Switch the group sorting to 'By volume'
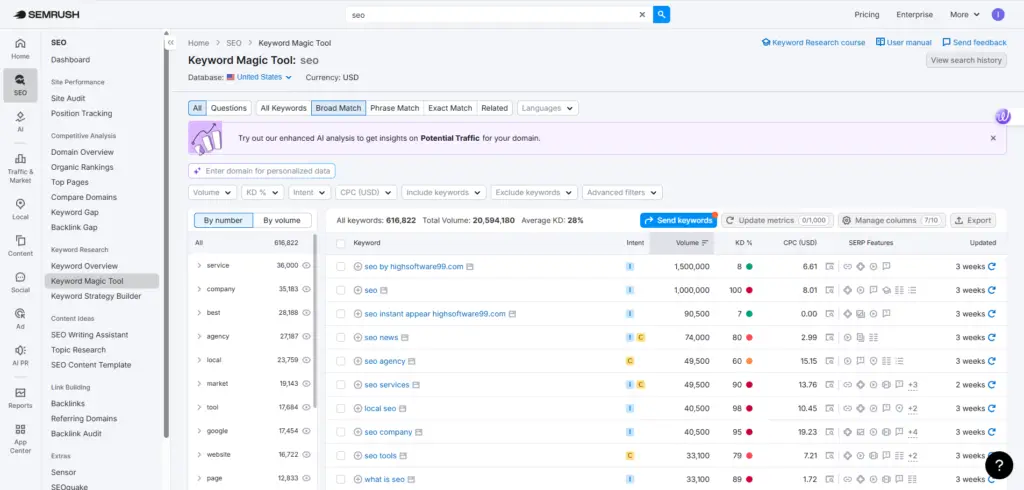1024x490 pixels. tap(282, 220)
